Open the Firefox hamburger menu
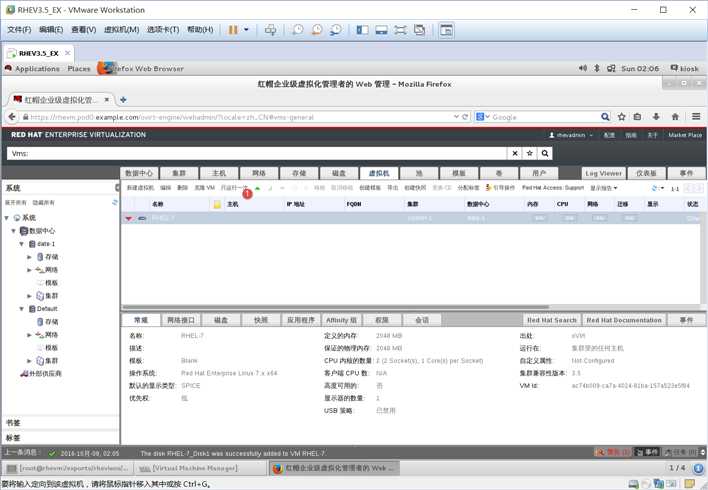 click(696, 117)
